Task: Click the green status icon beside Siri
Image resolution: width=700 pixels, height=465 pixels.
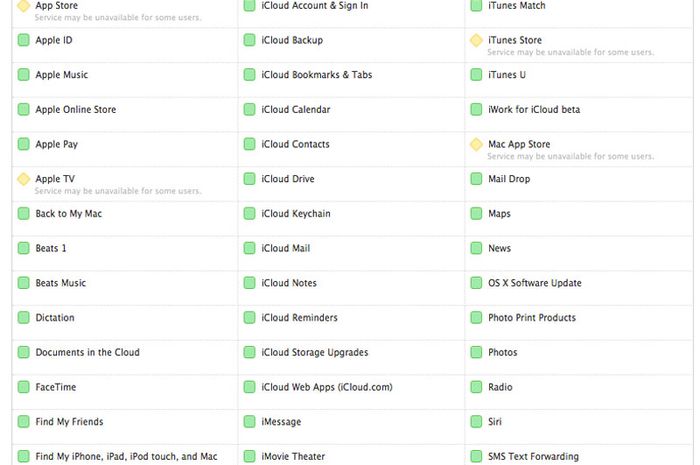Action: pos(476,422)
